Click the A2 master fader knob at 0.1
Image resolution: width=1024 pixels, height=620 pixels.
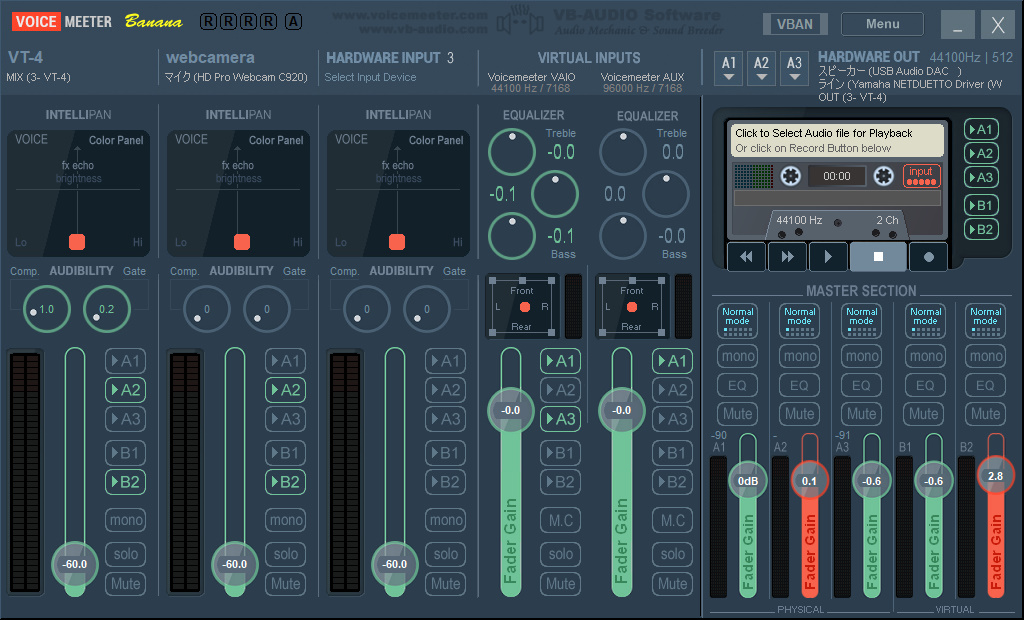pos(809,481)
